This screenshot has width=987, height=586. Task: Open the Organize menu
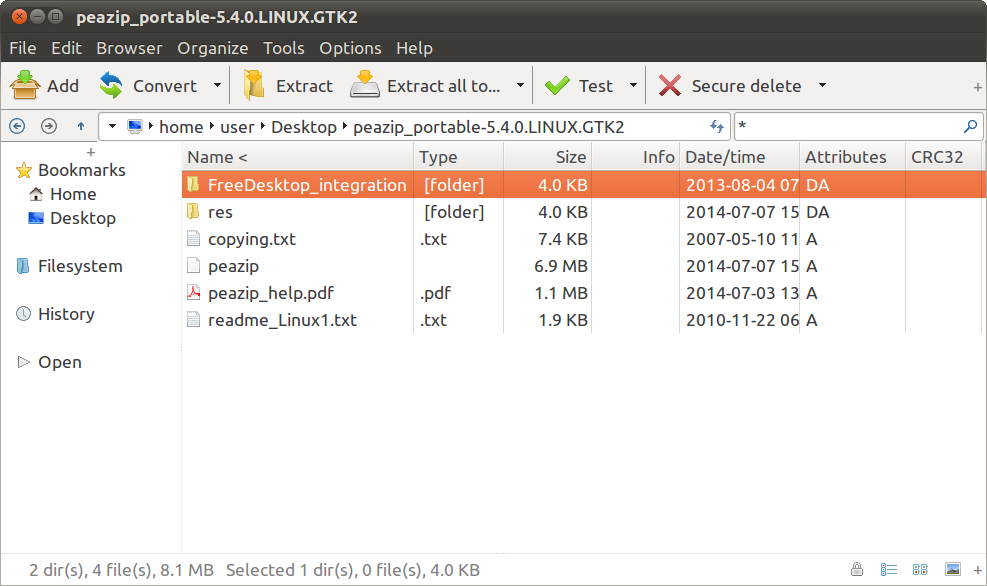213,48
